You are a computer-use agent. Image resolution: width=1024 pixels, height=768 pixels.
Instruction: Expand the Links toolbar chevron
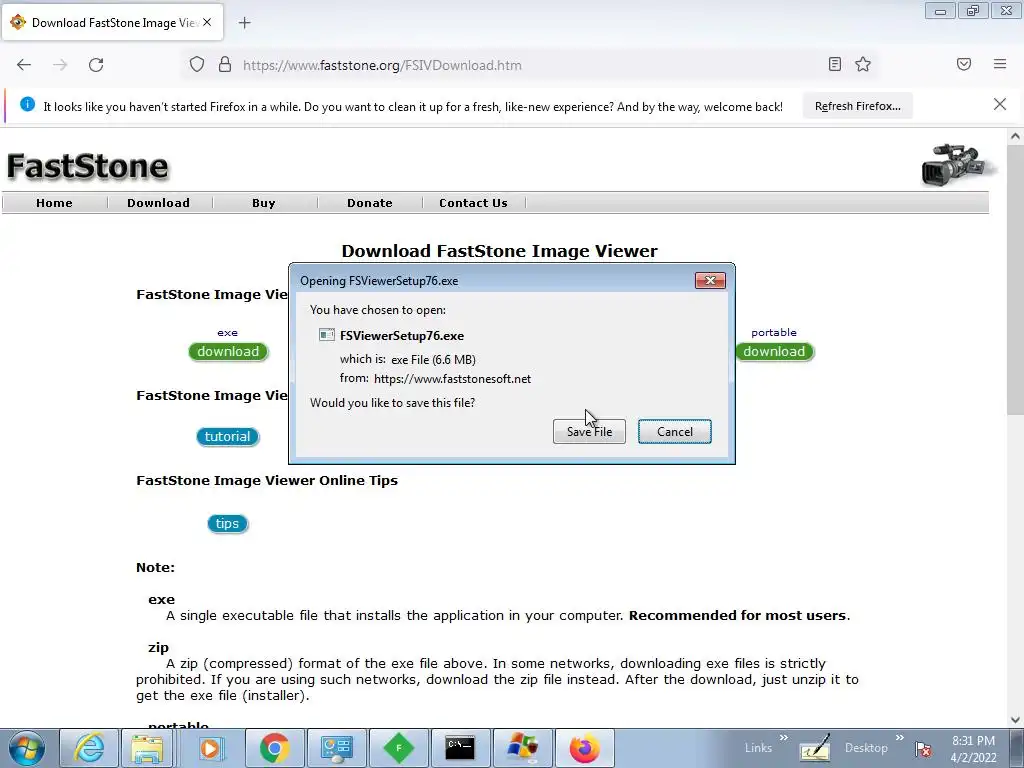(783, 738)
